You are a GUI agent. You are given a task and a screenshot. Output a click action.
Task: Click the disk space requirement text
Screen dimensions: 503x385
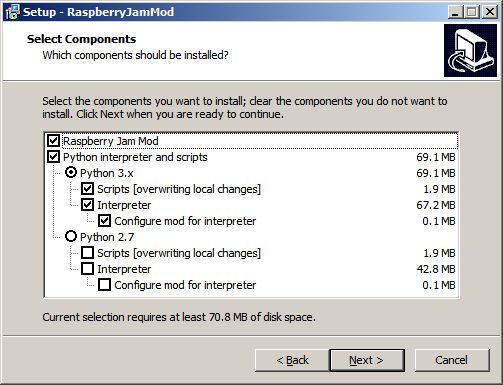coord(179,317)
